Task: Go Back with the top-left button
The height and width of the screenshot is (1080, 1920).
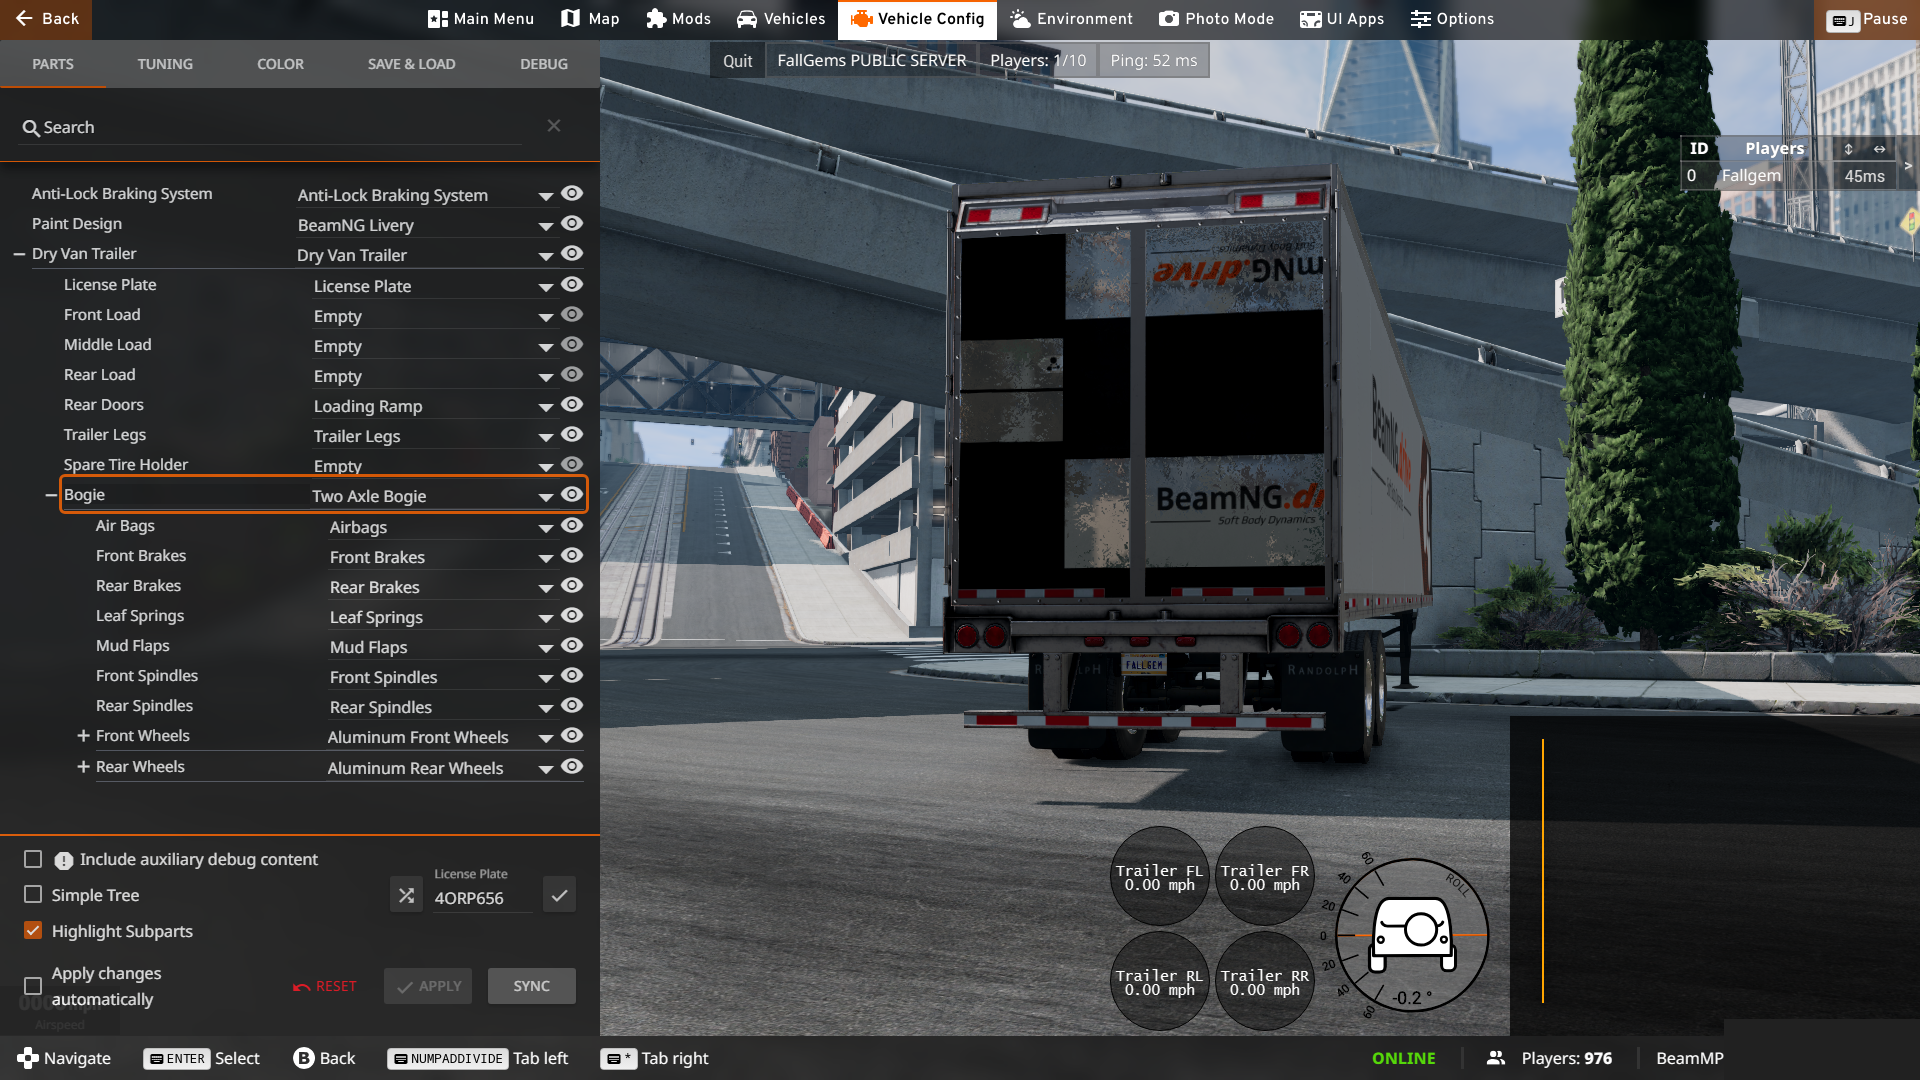Action: pos(46,19)
